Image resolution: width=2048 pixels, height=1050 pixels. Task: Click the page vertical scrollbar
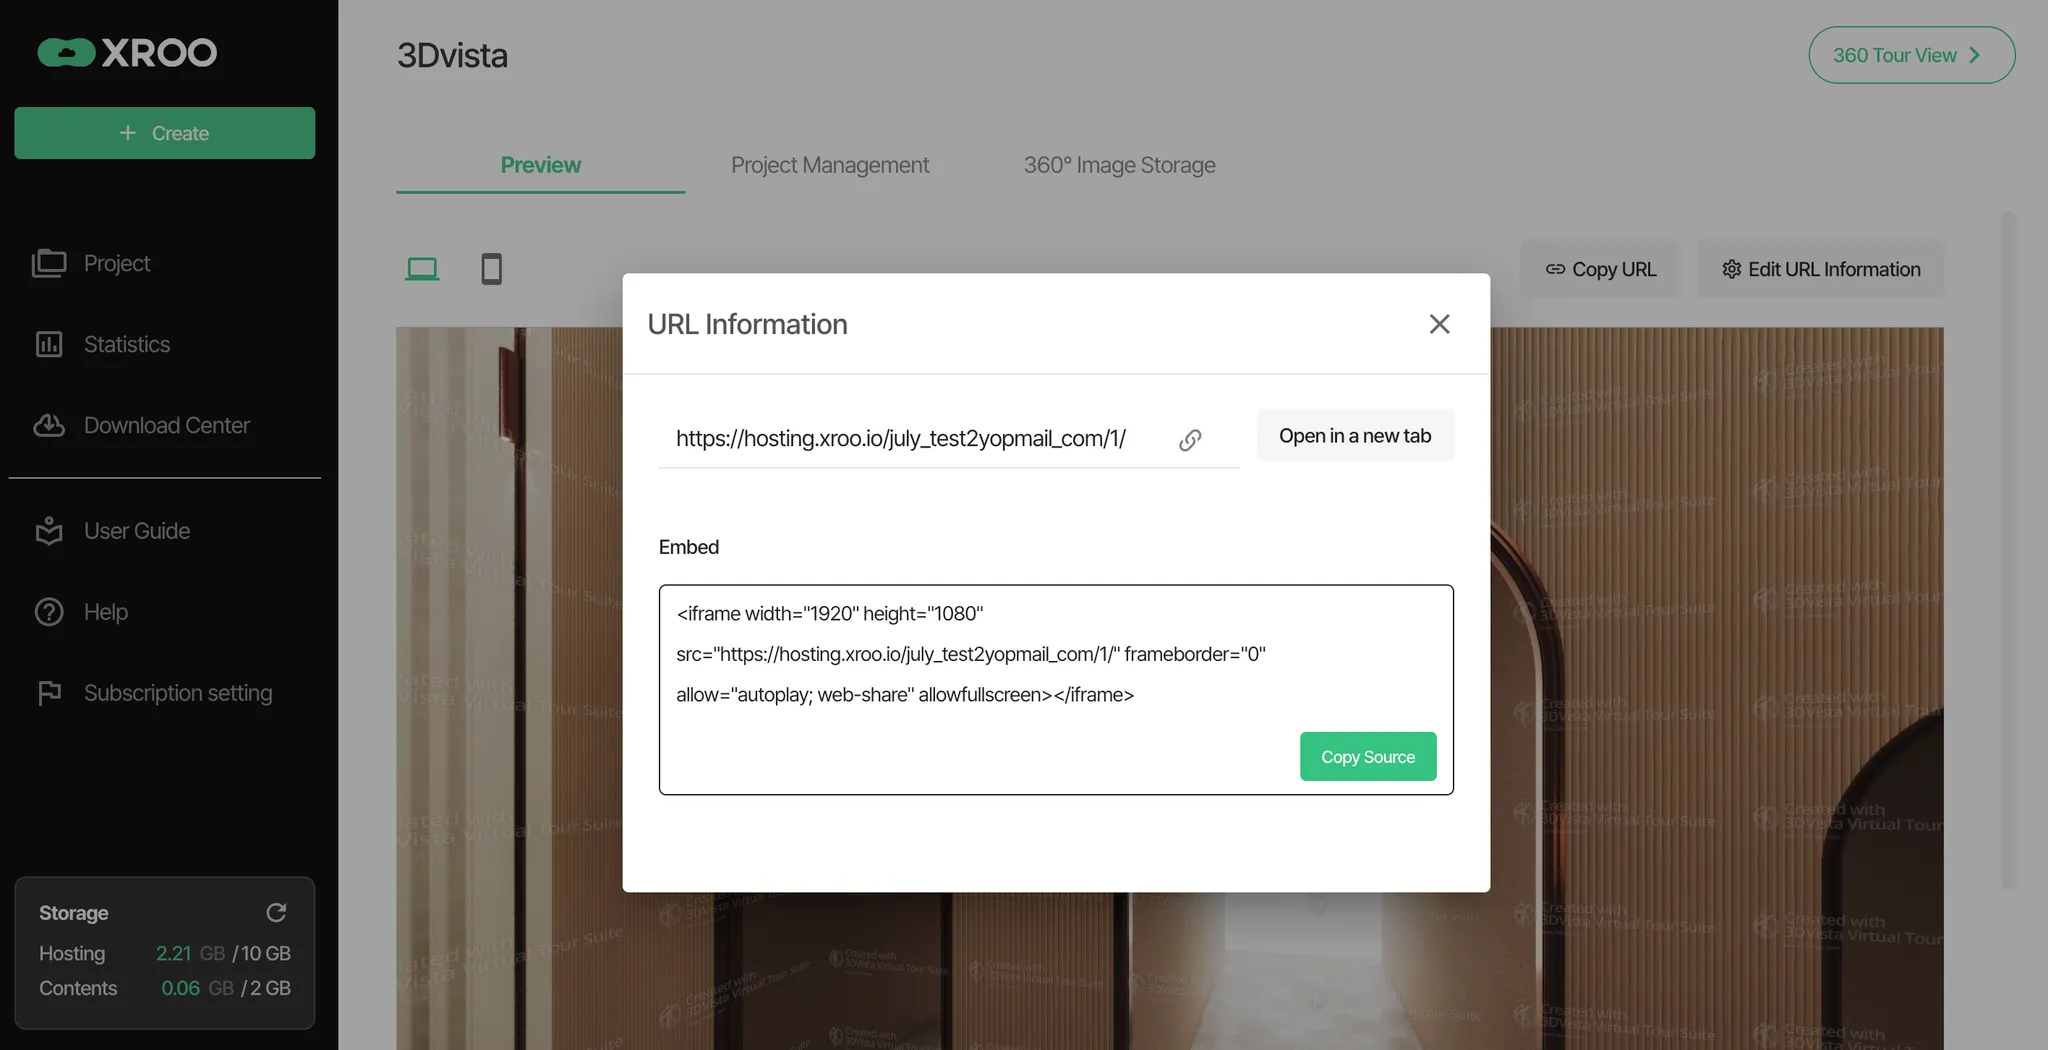coord(2008,550)
